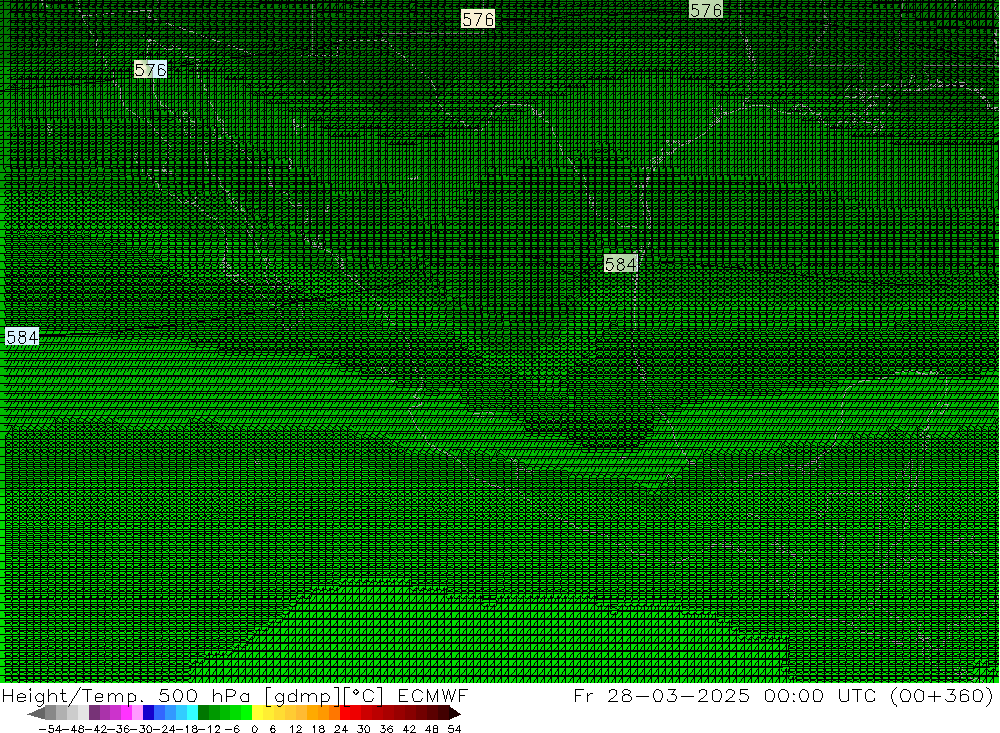Viewport: 1000px width, 733px height.
Task: Click the 'Height/Temp. 500 hPa' title text
Action: tap(126, 695)
